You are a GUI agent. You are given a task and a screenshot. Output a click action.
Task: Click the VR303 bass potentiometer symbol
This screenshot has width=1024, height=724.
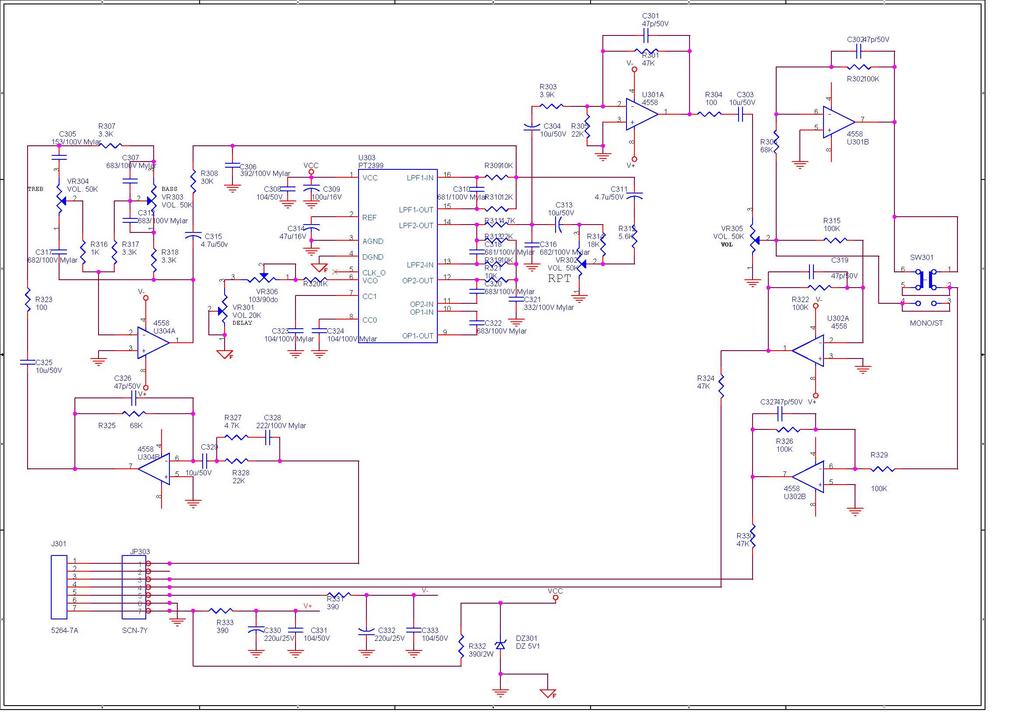(x=152, y=200)
